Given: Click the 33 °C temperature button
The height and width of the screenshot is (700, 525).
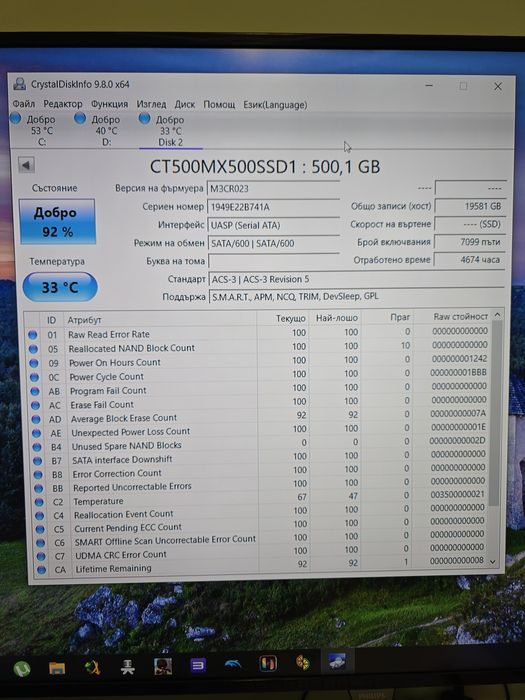Looking at the screenshot, I should 60,287.
